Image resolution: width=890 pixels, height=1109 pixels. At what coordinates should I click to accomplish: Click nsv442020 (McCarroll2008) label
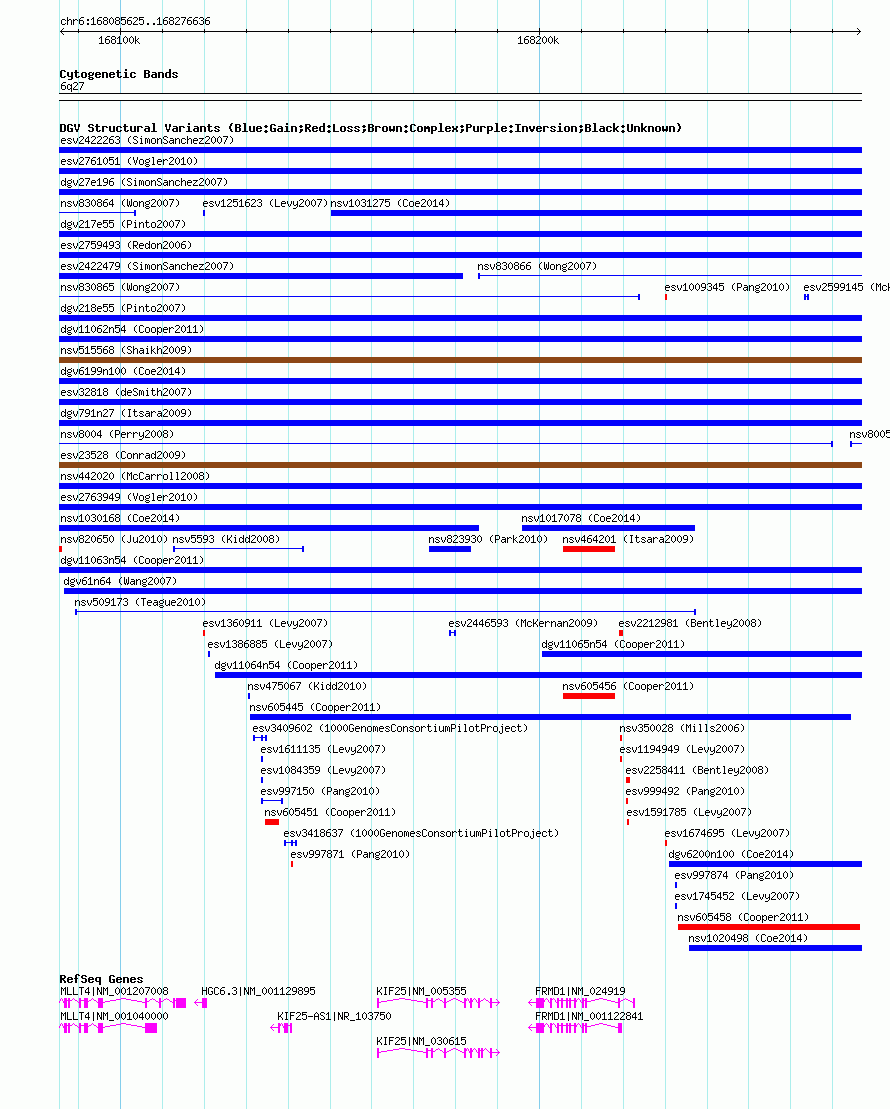(134, 477)
